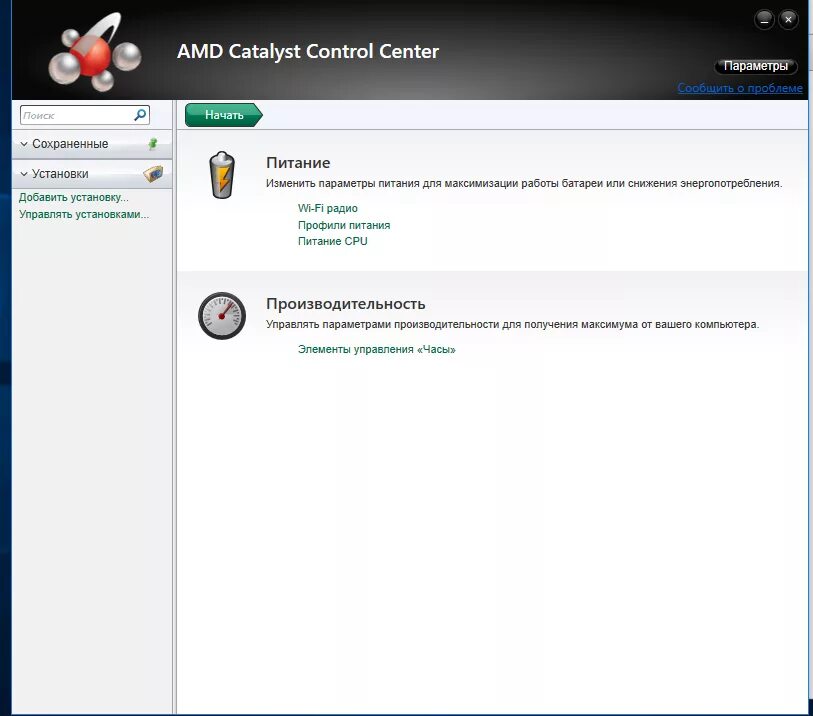Click the AMD Catalyst logo
The image size is (813, 716).
93,52
